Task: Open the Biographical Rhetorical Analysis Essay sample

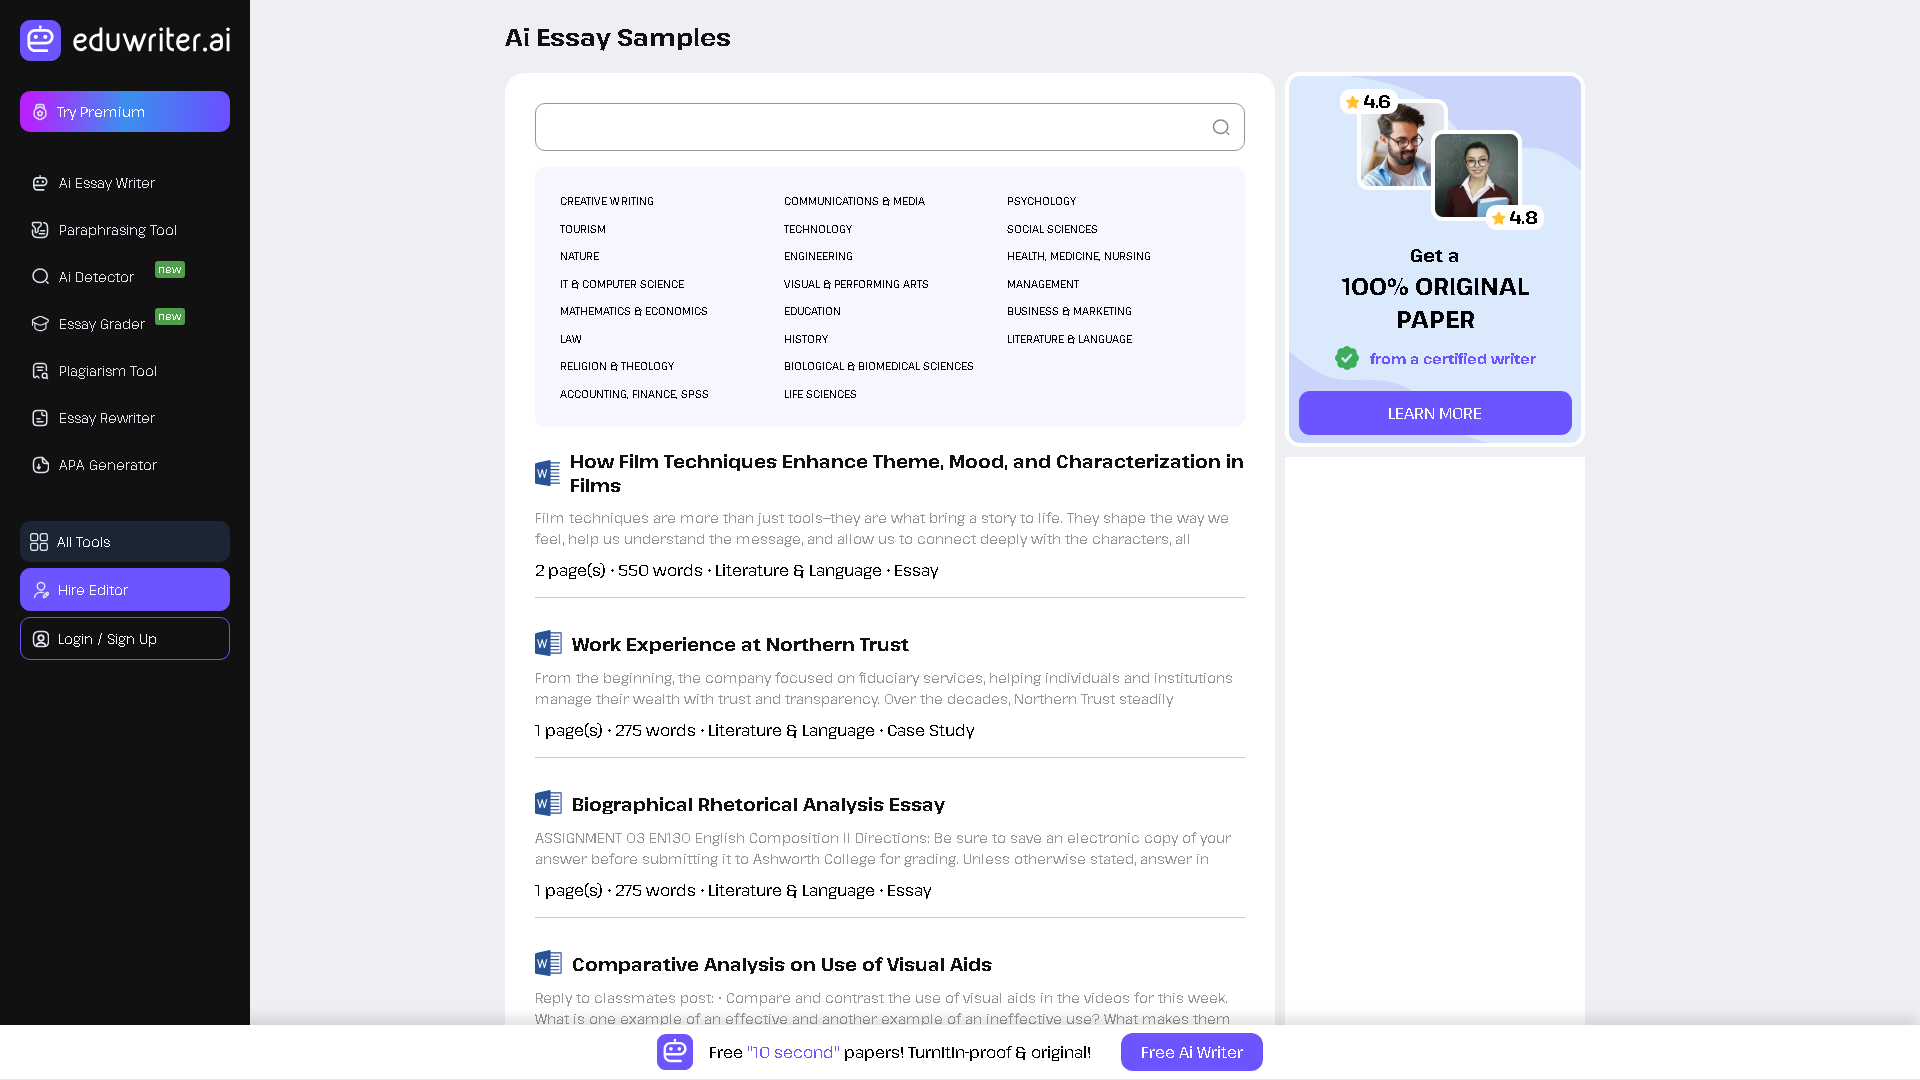Action: tap(757, 804)
